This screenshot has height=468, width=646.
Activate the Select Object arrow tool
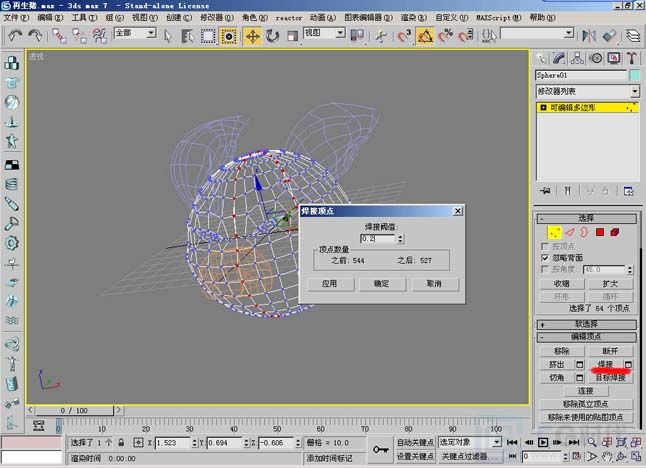pyautogui.click(x=167, y=36)
